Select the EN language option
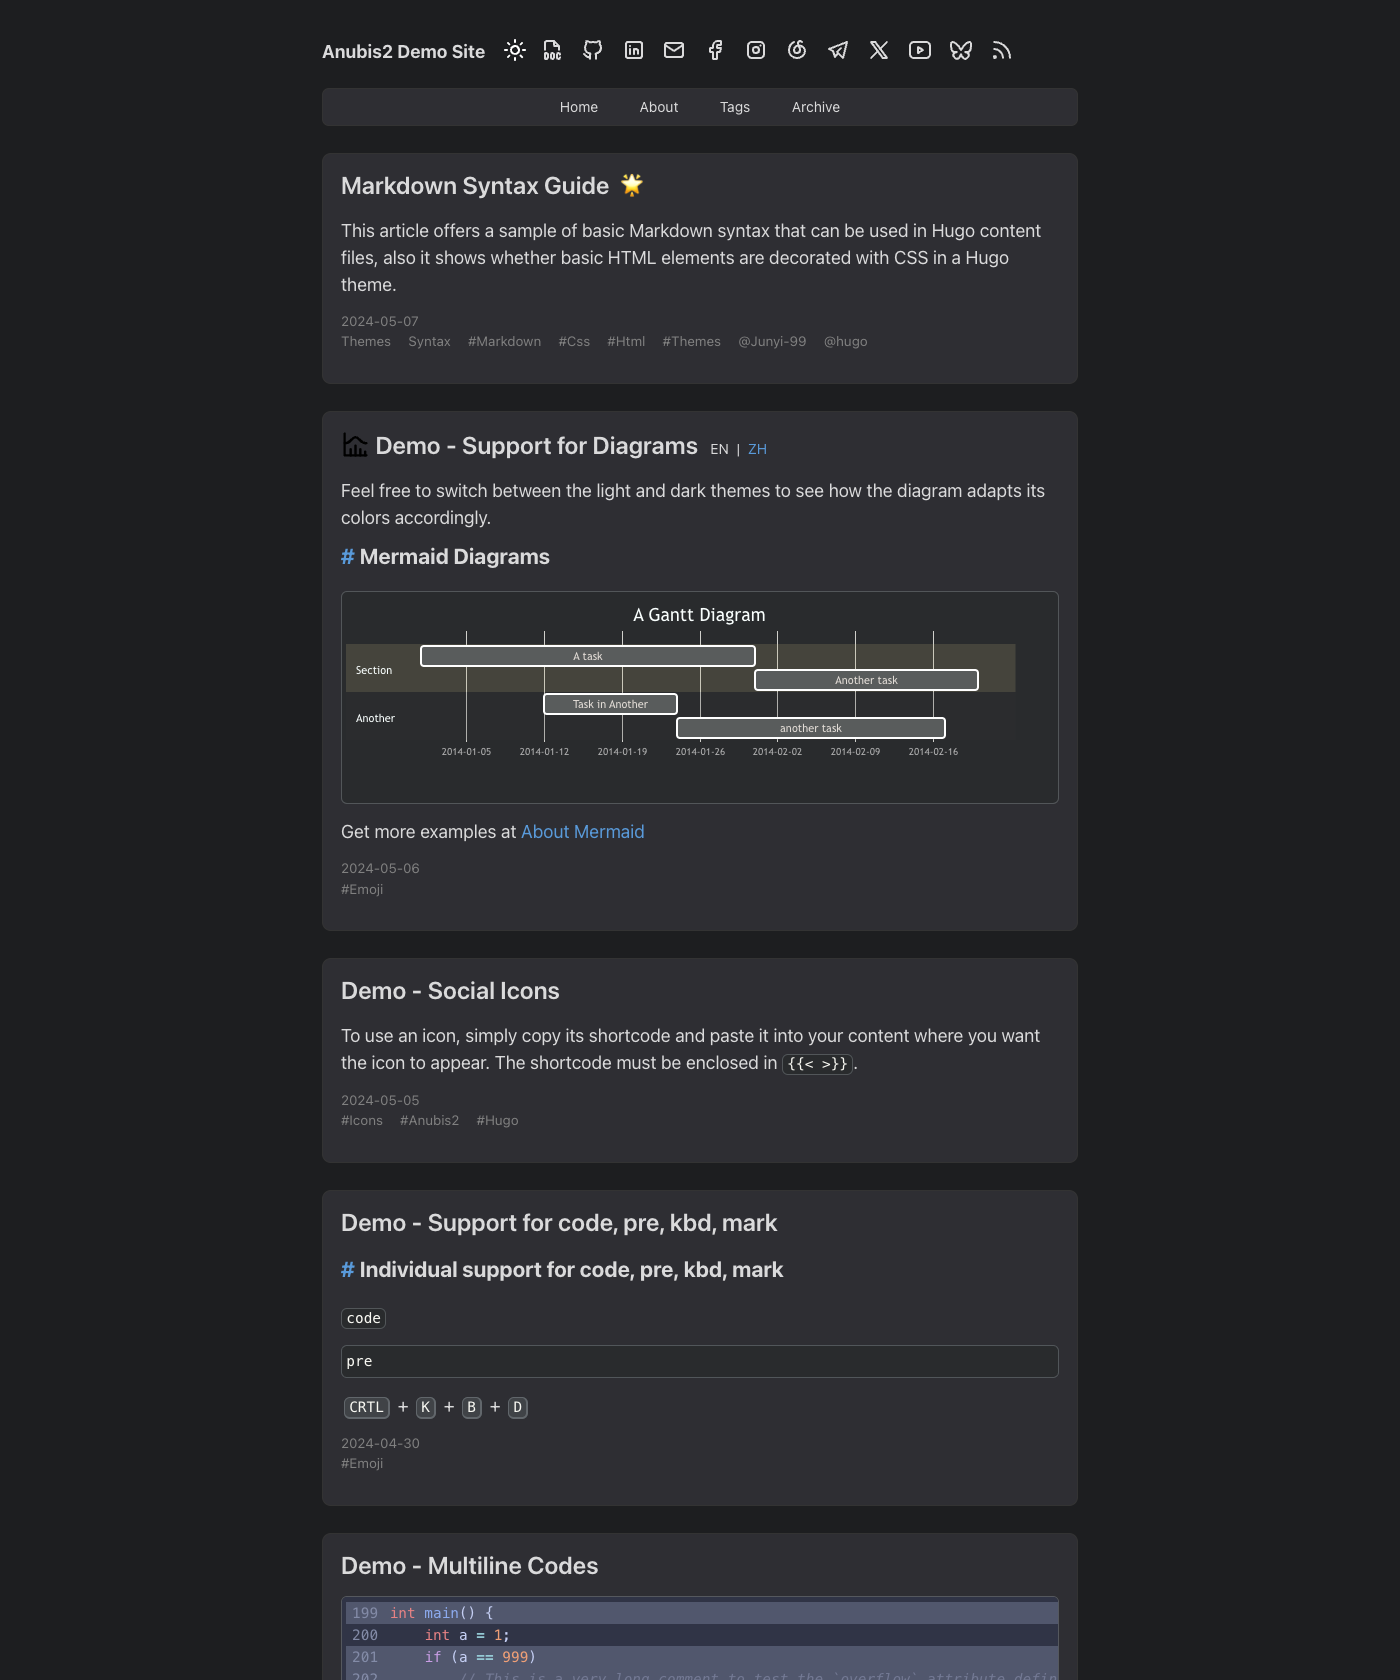1400x1680 pixels. click(719, 449)
